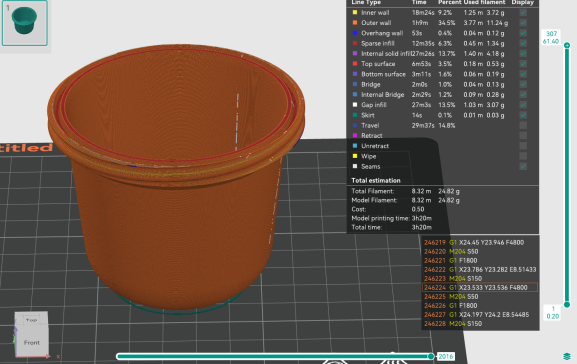This screenshot has height=364, width=577.
Task: Enable display of Travel moves
Action: tap(523, 126)
